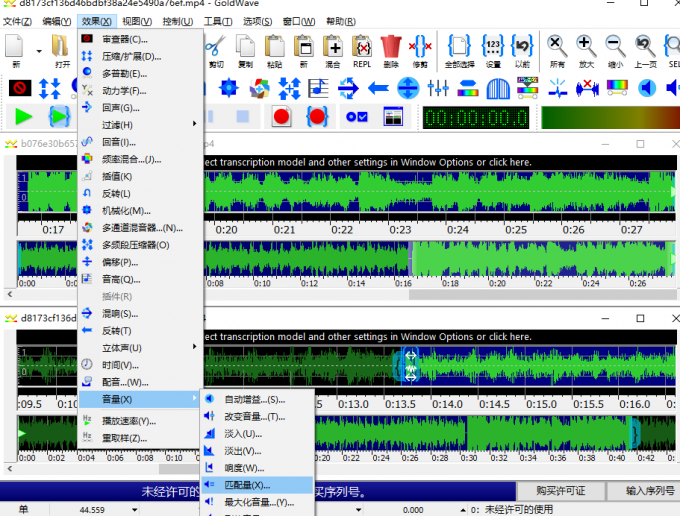Click the 00:00:00.0 time display
The image size is (680, 516).
pos(476,118)
